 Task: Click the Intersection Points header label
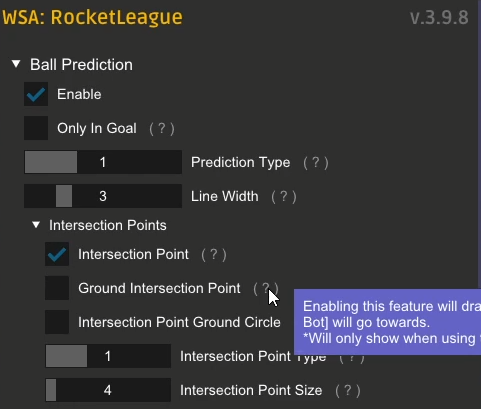[x=108, y=225]
